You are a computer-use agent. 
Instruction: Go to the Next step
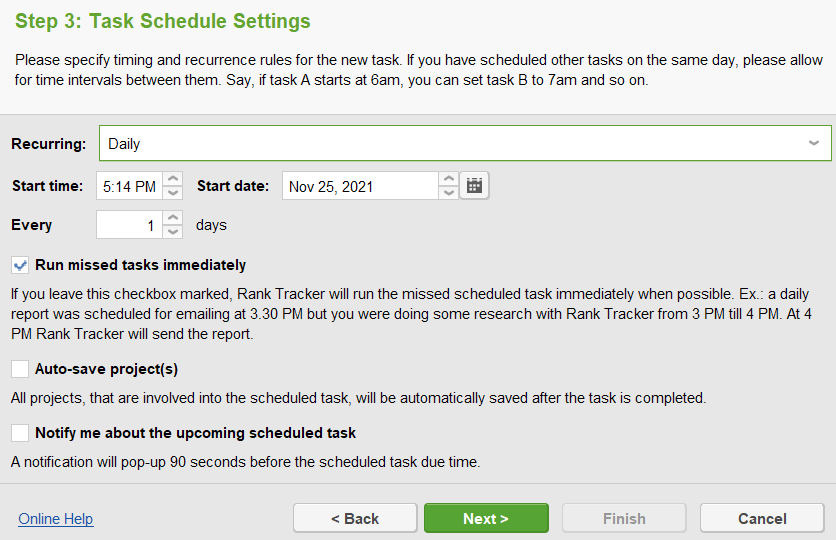pyautogui.click(x=486, y=518)
